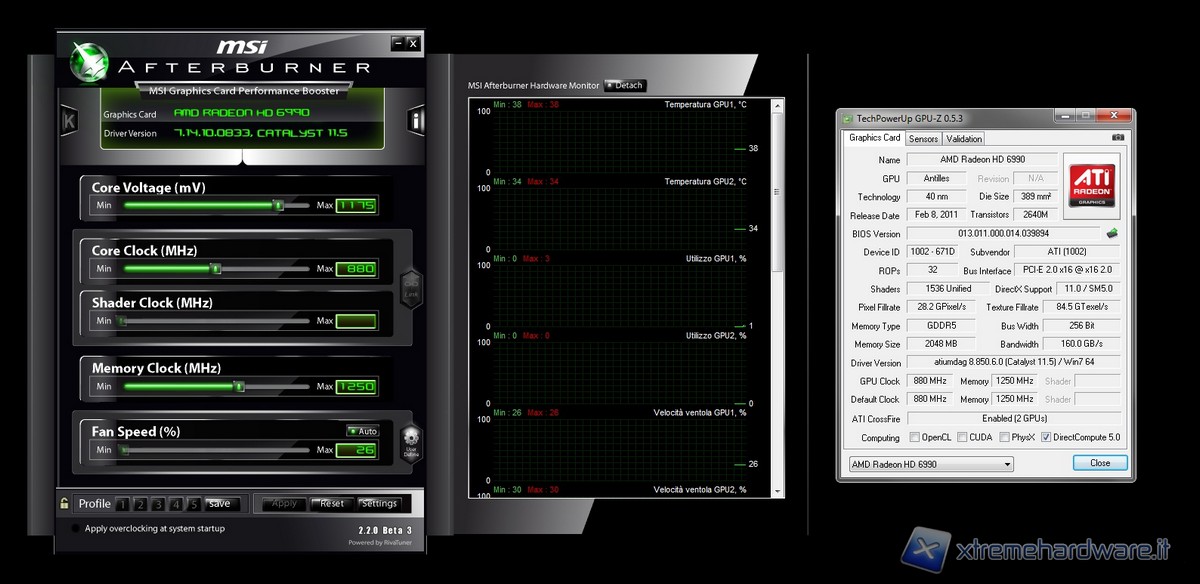Enable Apply overclocking at system startup
Image resolution: width=1200 pixels, height=584 pixels.
click(76, 529)
